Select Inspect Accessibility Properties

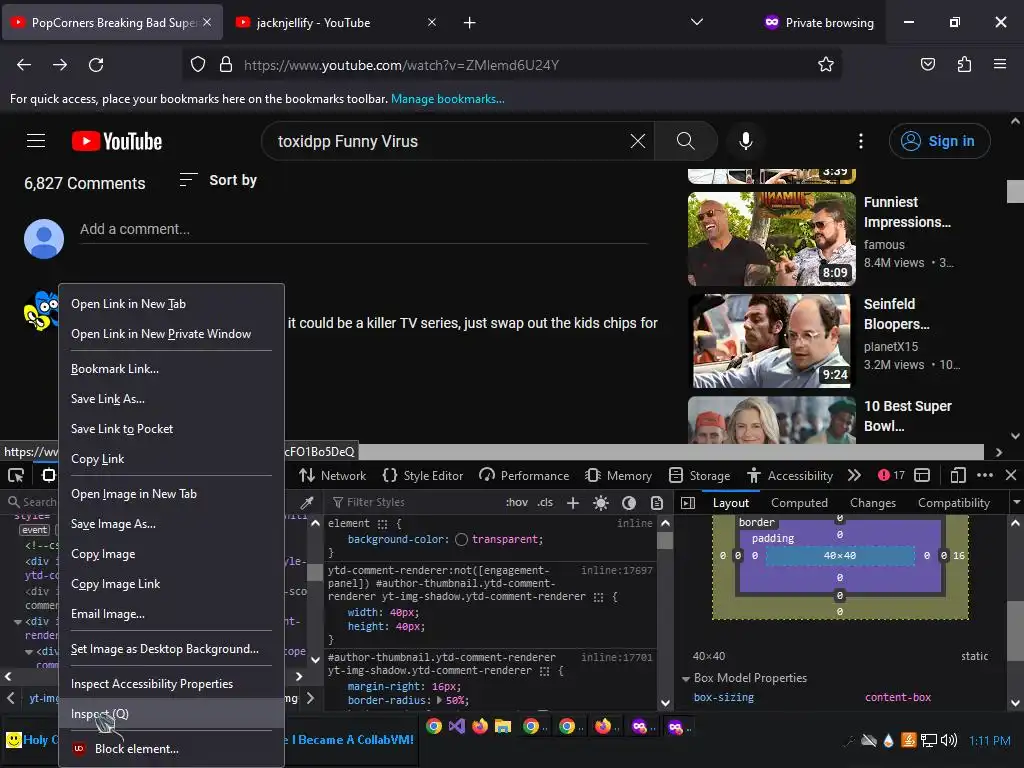(x=171, y=684)
